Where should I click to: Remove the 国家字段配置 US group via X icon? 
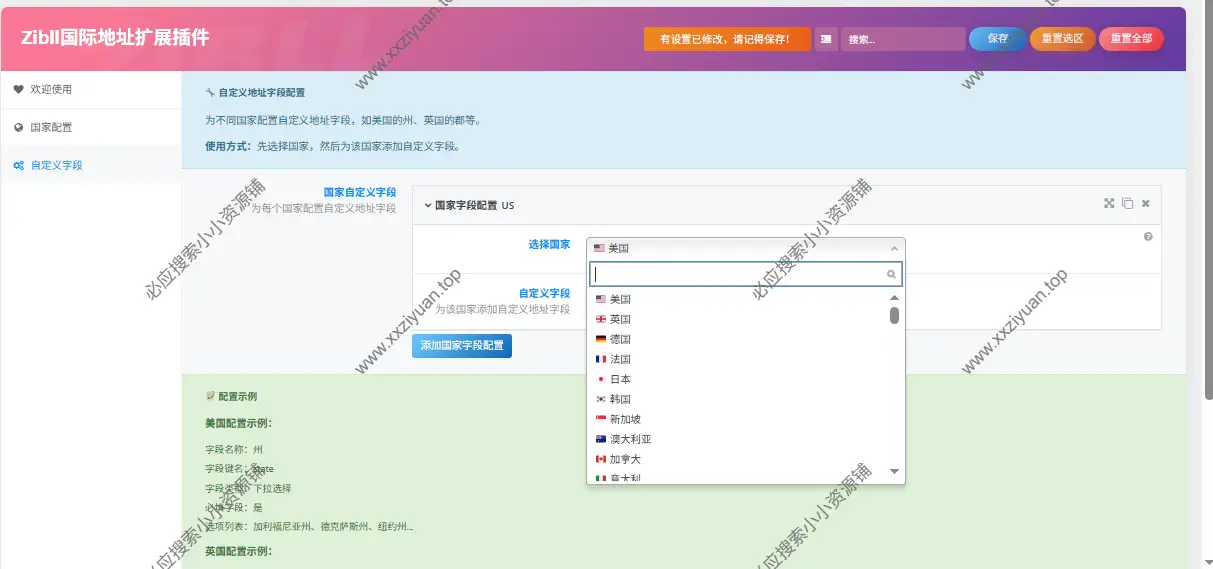1146,203
